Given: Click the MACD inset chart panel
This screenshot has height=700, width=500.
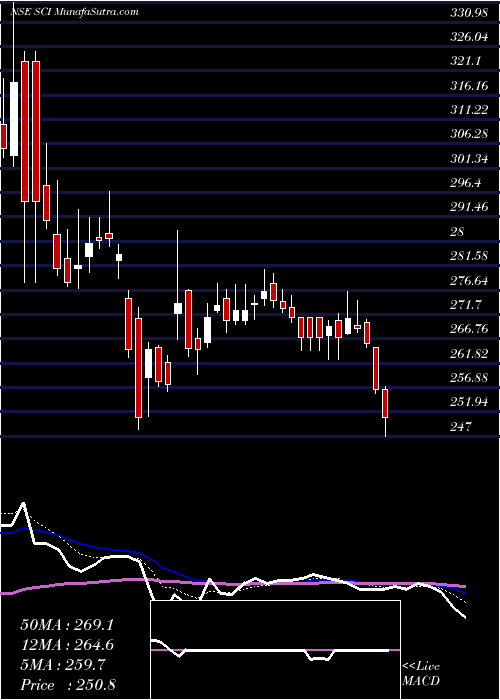Looking at the screenshot, I should [275, 650].
